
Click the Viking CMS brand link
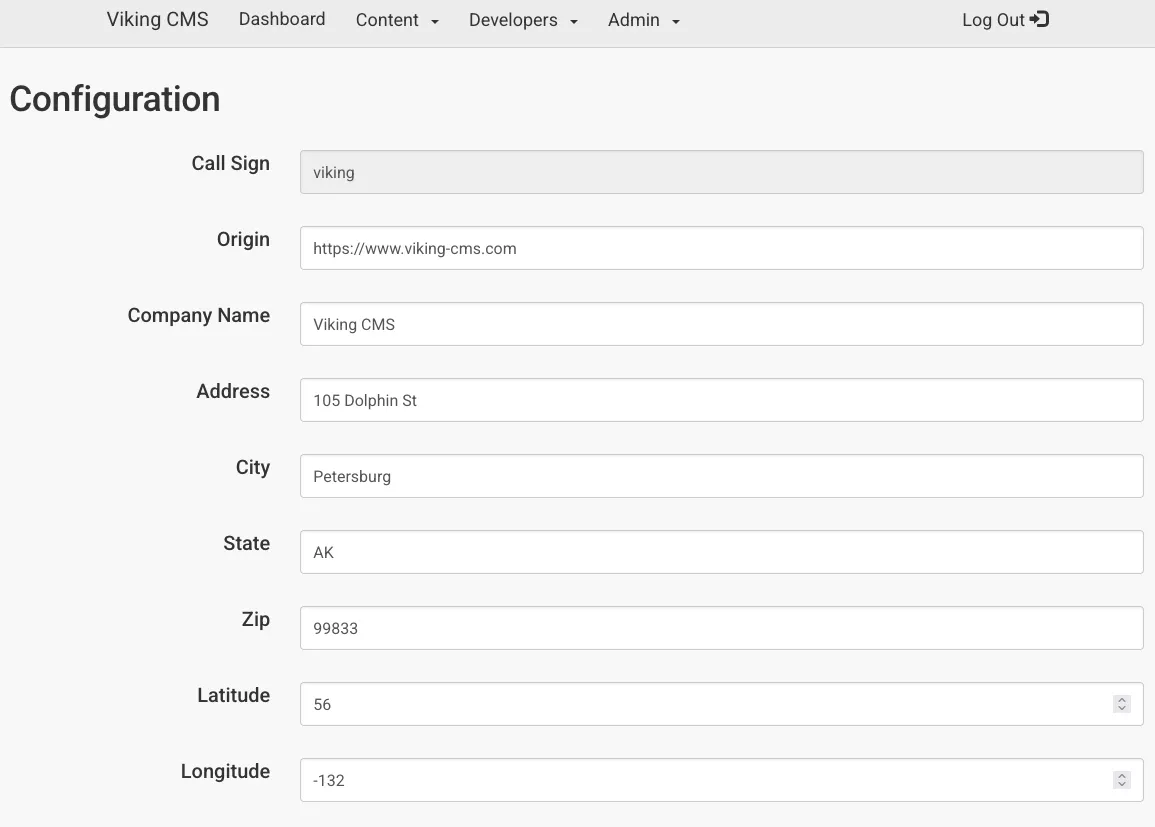coord(158,20)
